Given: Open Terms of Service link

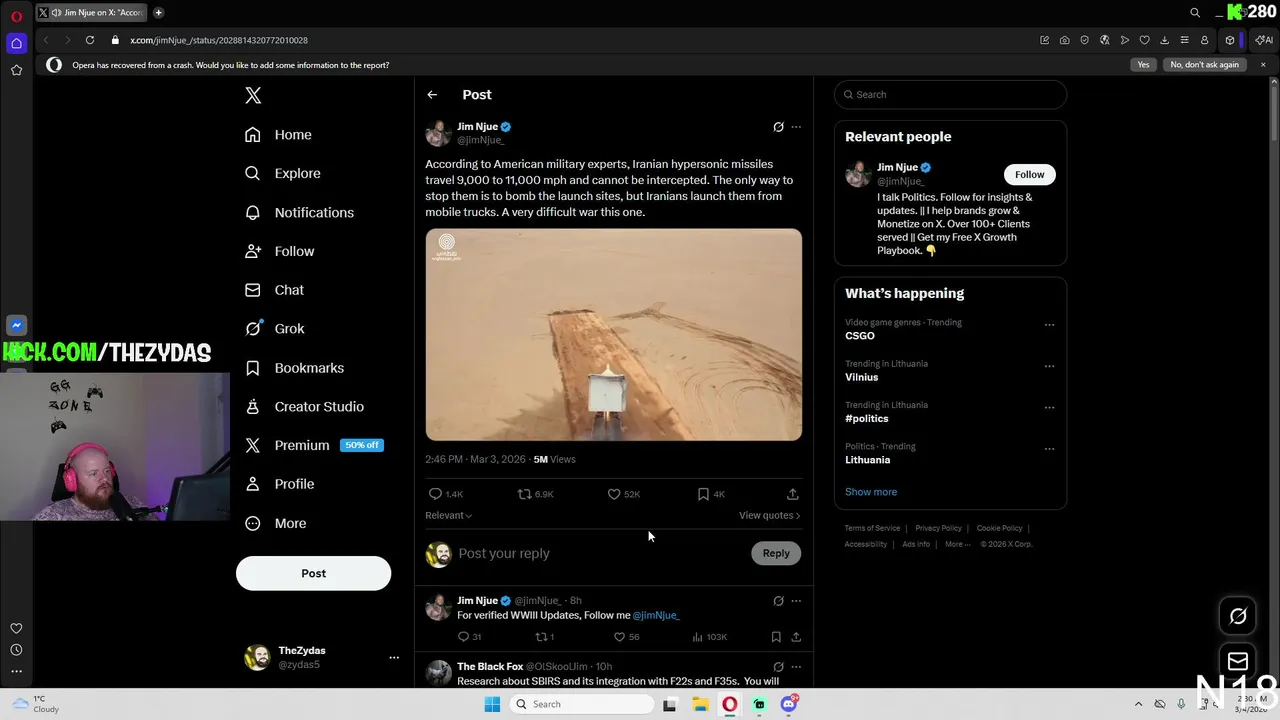Looking at the screenshot, I should click(x=872, y=528).
